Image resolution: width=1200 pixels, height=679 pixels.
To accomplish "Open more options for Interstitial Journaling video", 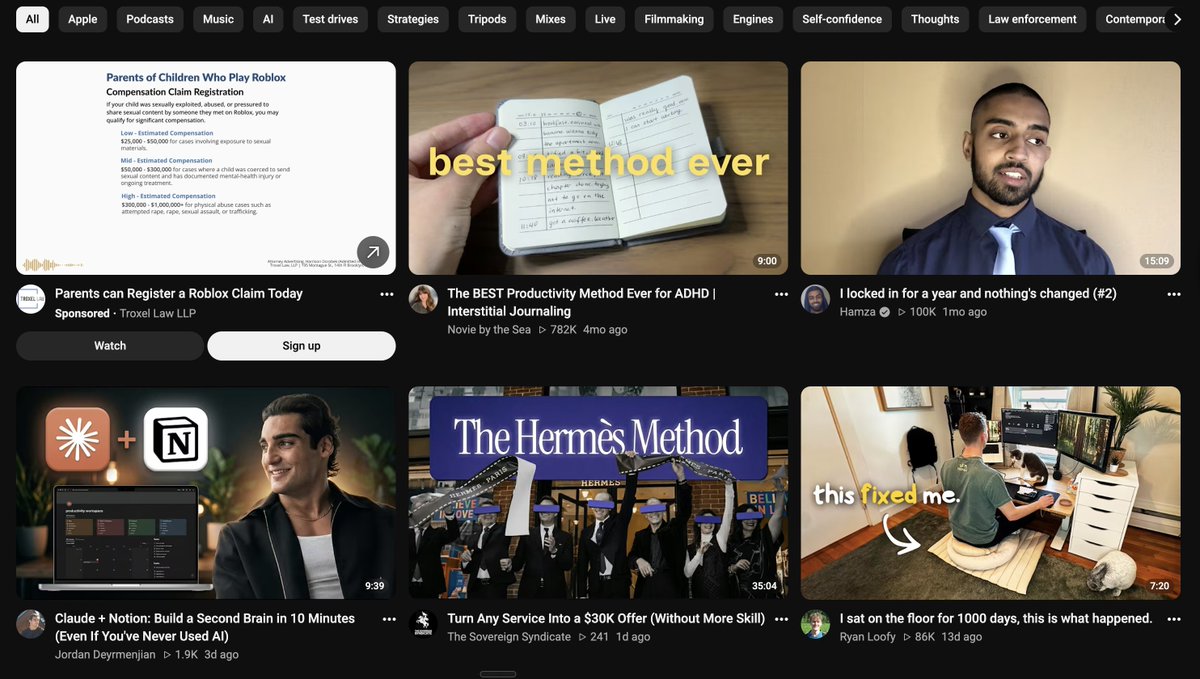I will (x=781, y=294).
